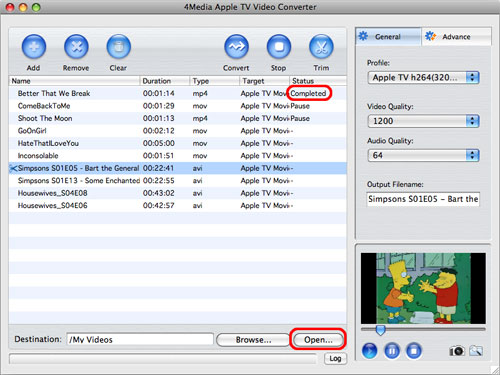The height and width of the screenshot is (375, 500).
Task: Open the snapshot folder magnifier icon
Action: tap(476, 351)
